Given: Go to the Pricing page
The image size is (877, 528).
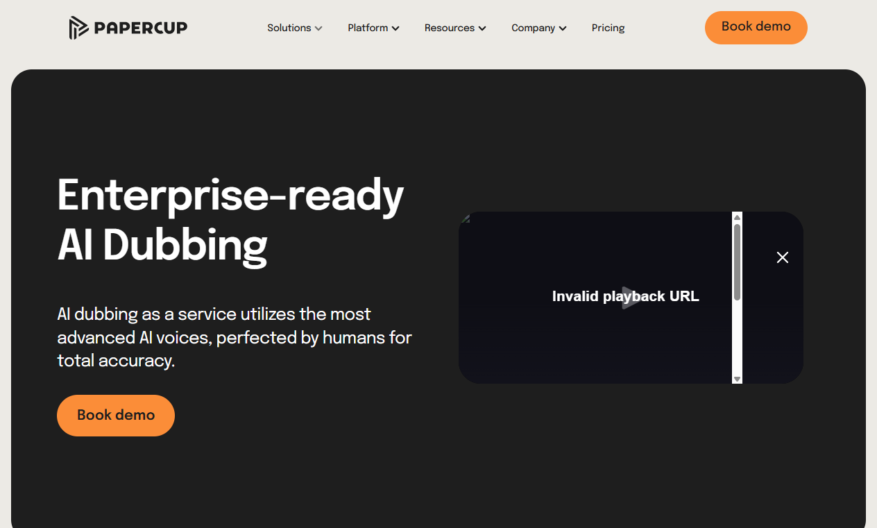Looking at the screenshot, I should [608, 28].
